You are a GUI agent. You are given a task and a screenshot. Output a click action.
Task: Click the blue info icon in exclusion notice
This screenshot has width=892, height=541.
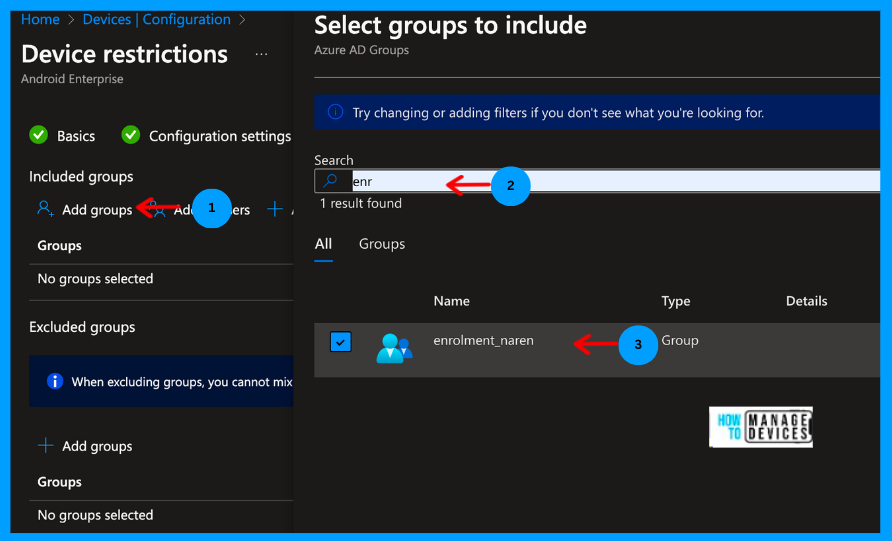click(x=55, y=381)
